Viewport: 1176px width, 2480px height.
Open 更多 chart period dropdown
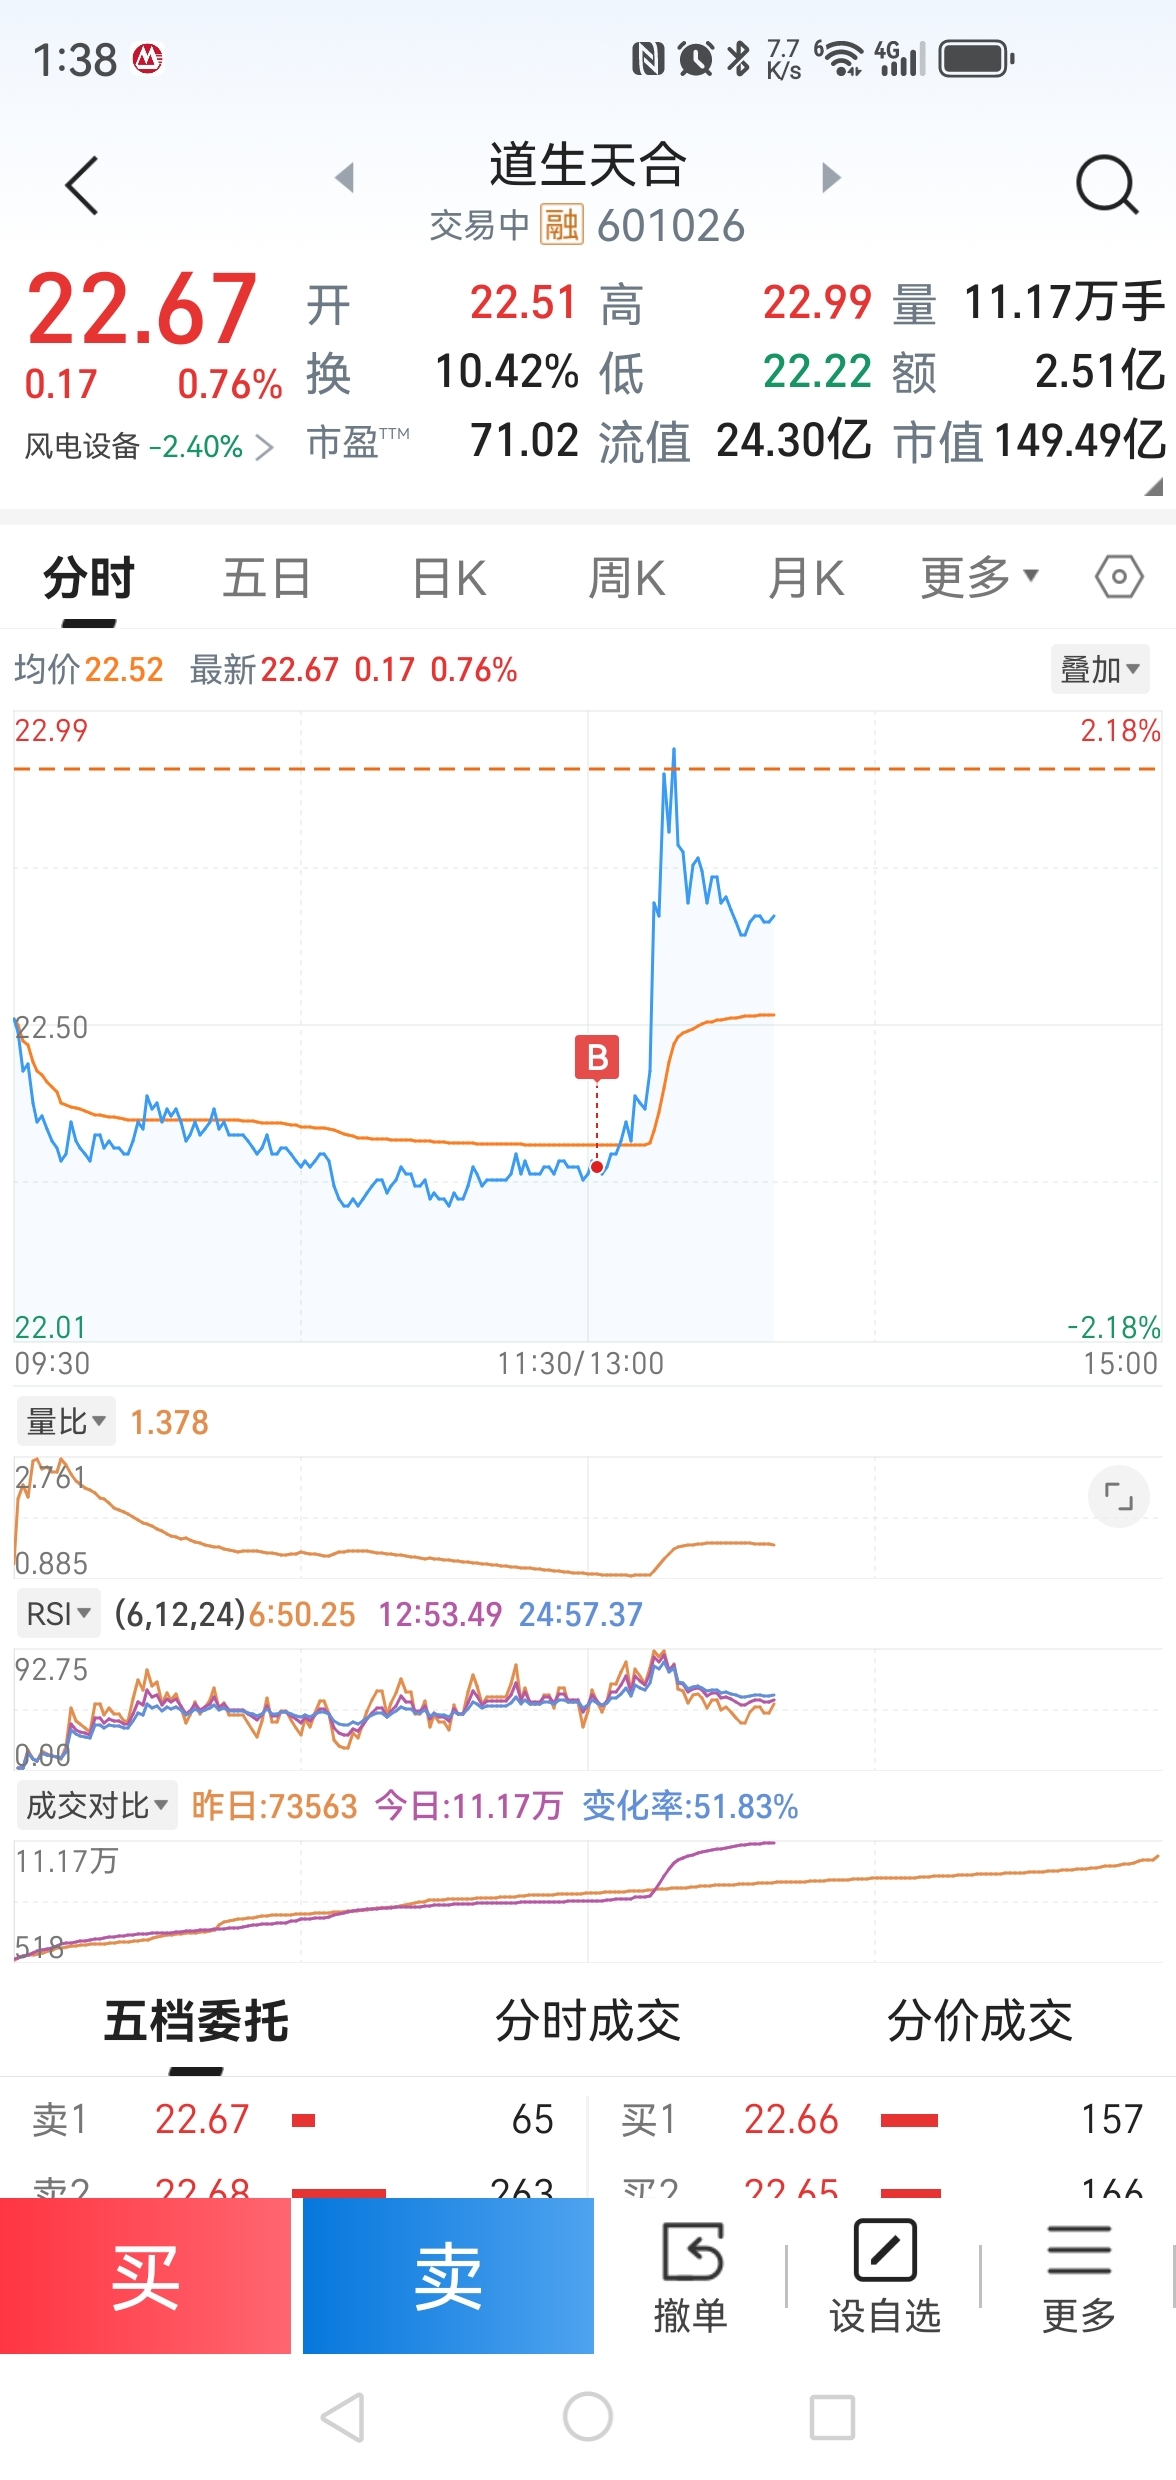tap(980, 578)
